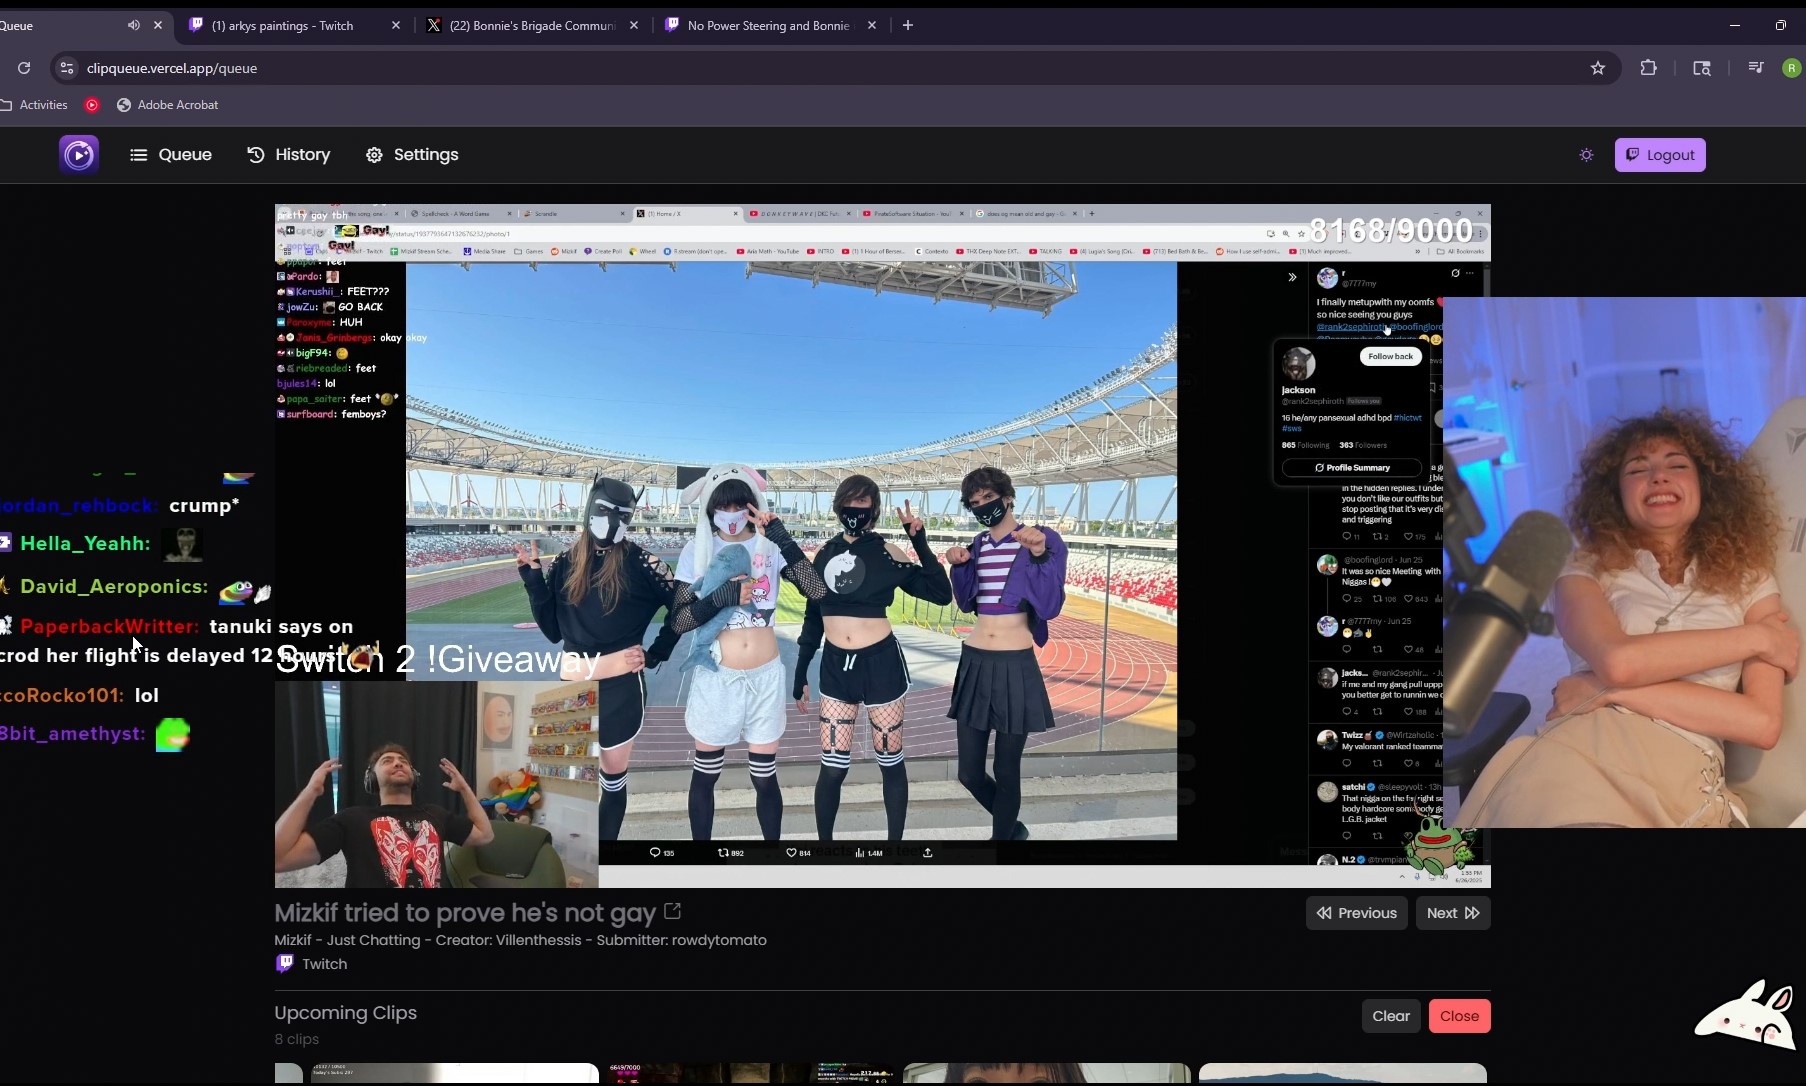The image size is (1806, 1086).
Task: Click the red YouTube Music bookmark icon
Action: [x=92, y=105]
